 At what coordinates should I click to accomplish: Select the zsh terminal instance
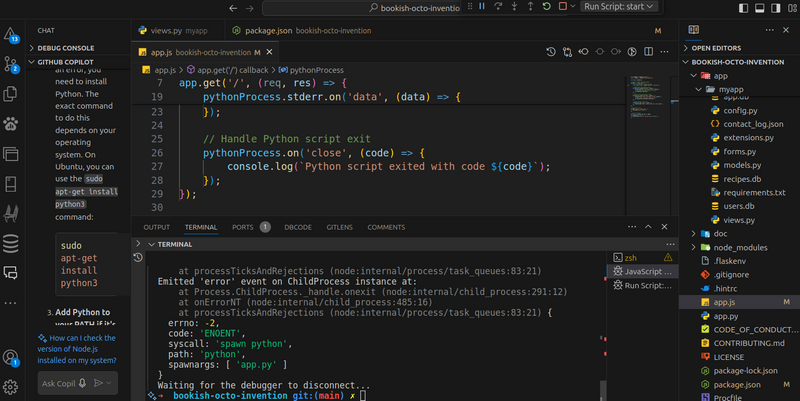coord(643,258)
